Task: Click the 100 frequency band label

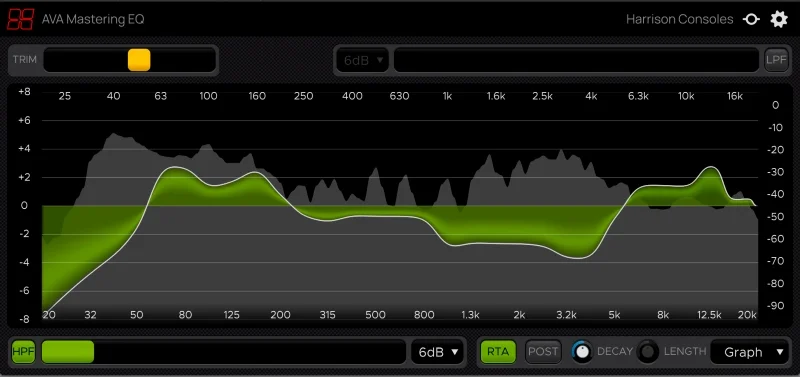Action: 208,96
